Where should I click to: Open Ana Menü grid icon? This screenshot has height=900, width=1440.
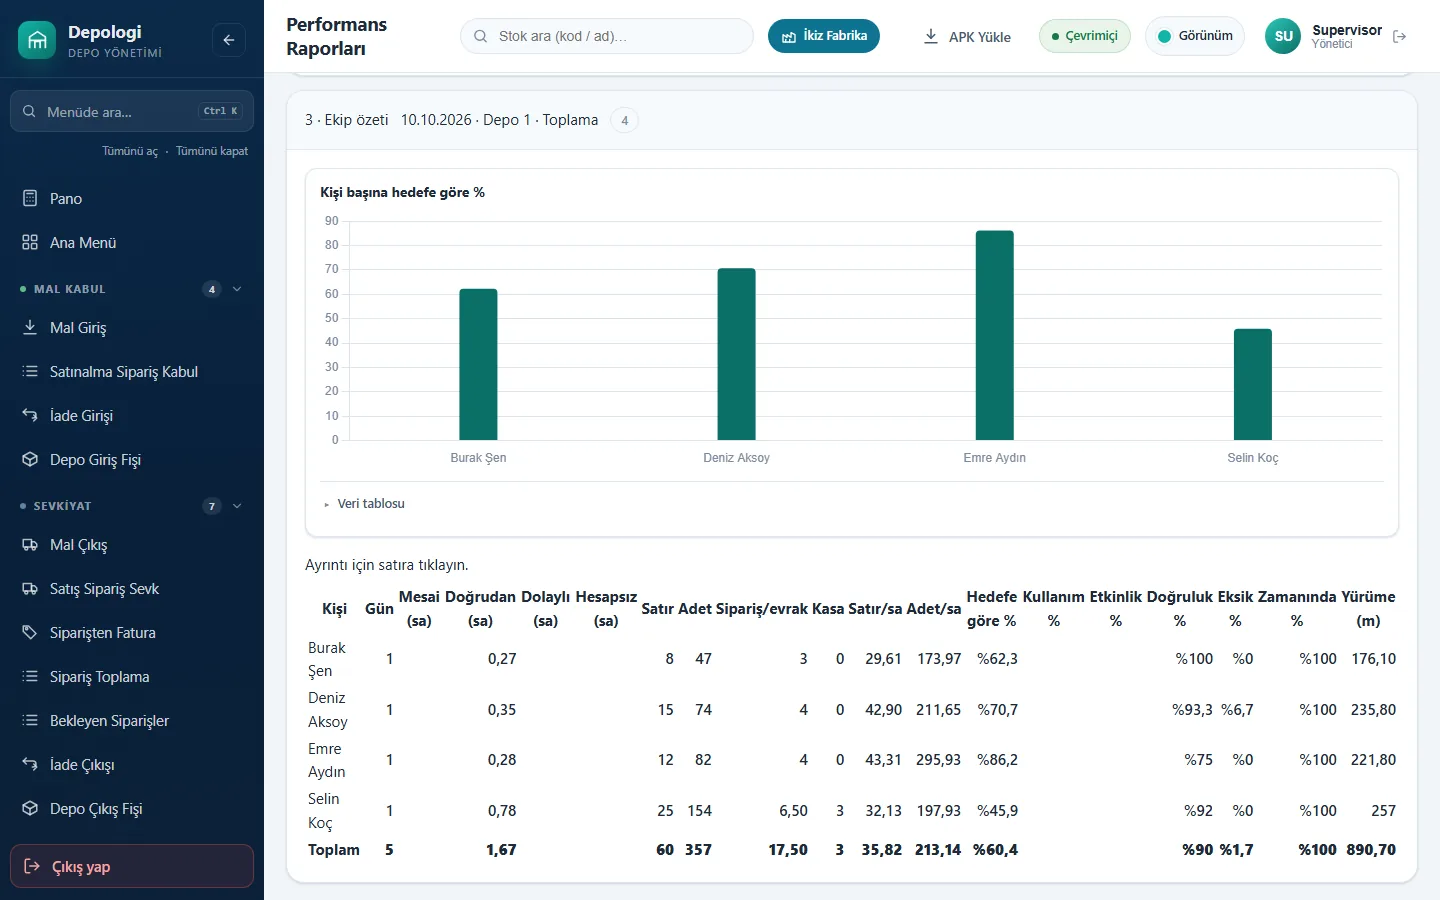(x=30, y=242)
